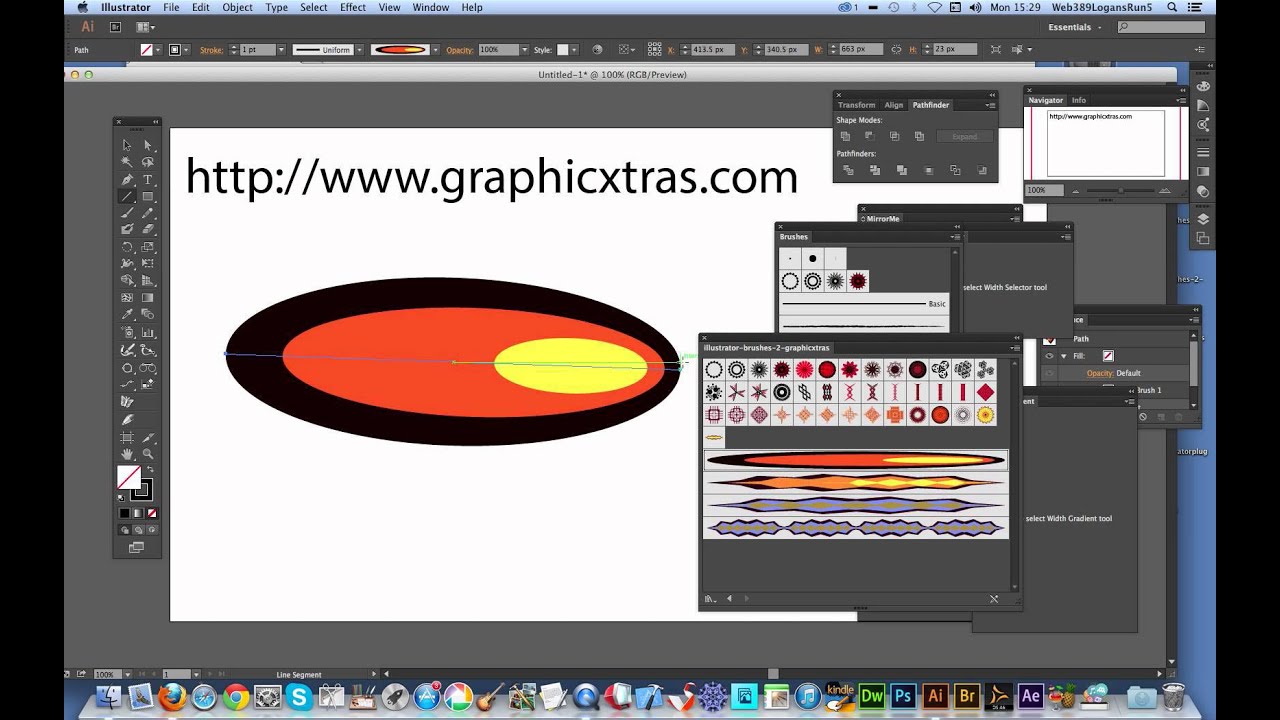The width and height of the screenshot is (1280, 720).
Task: Click the Minus Front shape mode icon
Action: coord(869,136)
